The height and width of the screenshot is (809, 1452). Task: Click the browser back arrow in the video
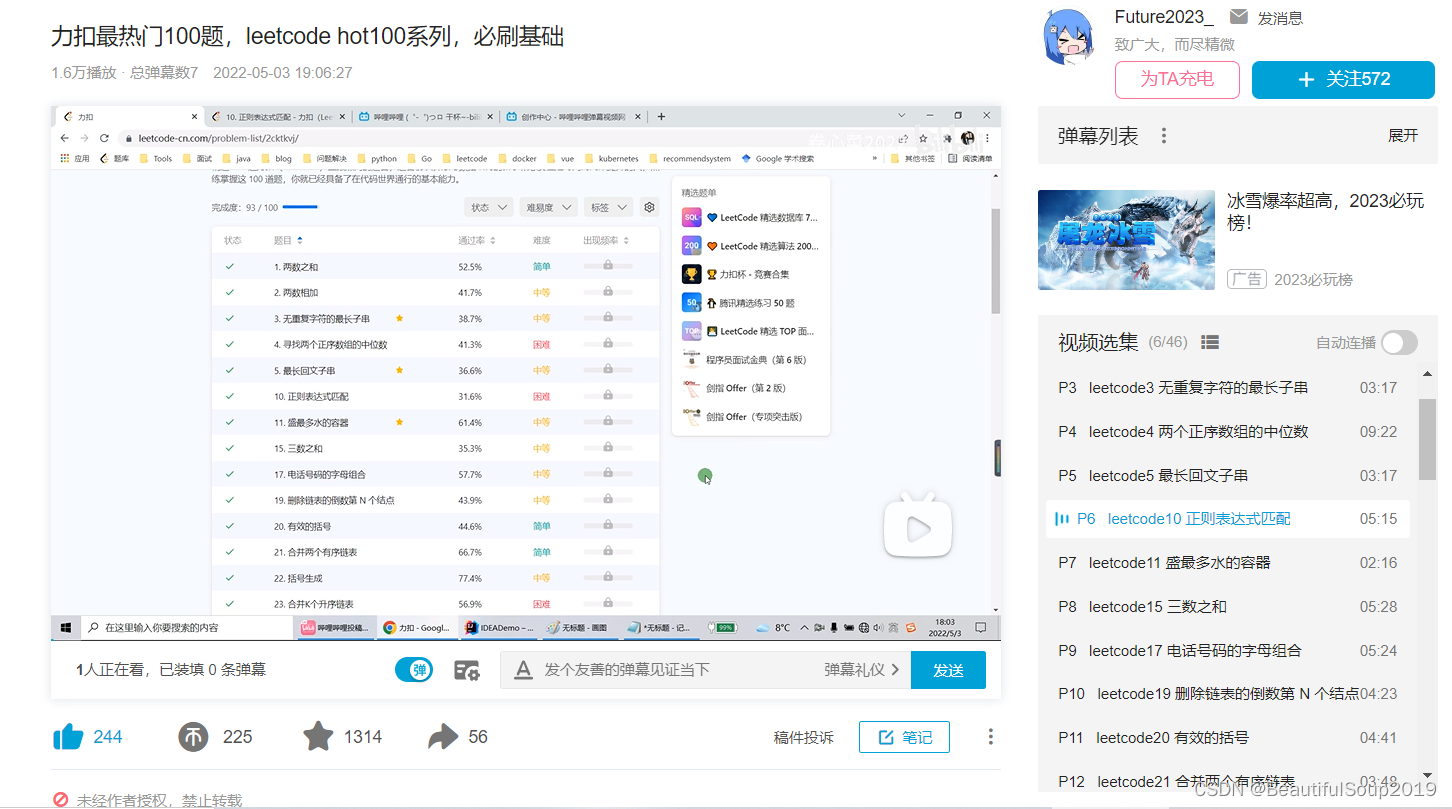tap(65, 138)
